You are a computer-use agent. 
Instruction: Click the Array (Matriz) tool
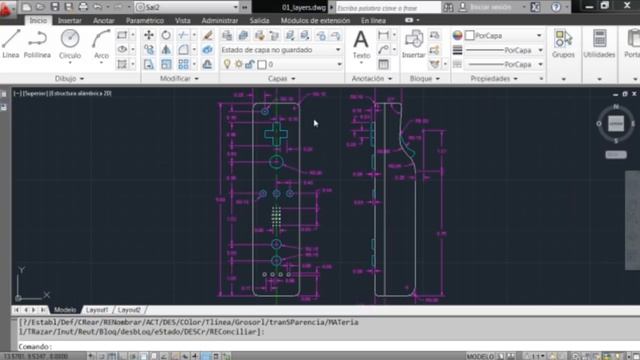coord(183,64)
